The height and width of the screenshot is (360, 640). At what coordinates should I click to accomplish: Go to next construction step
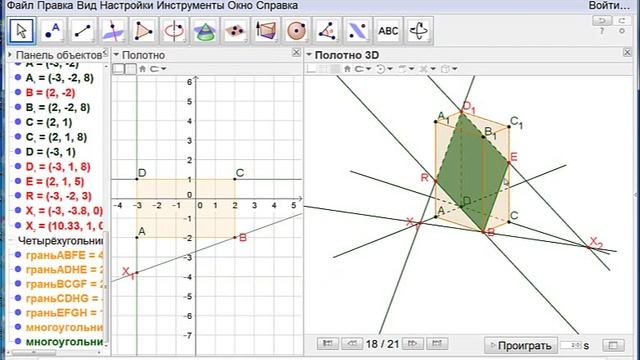pyautogui.click(x=413, y=344)
